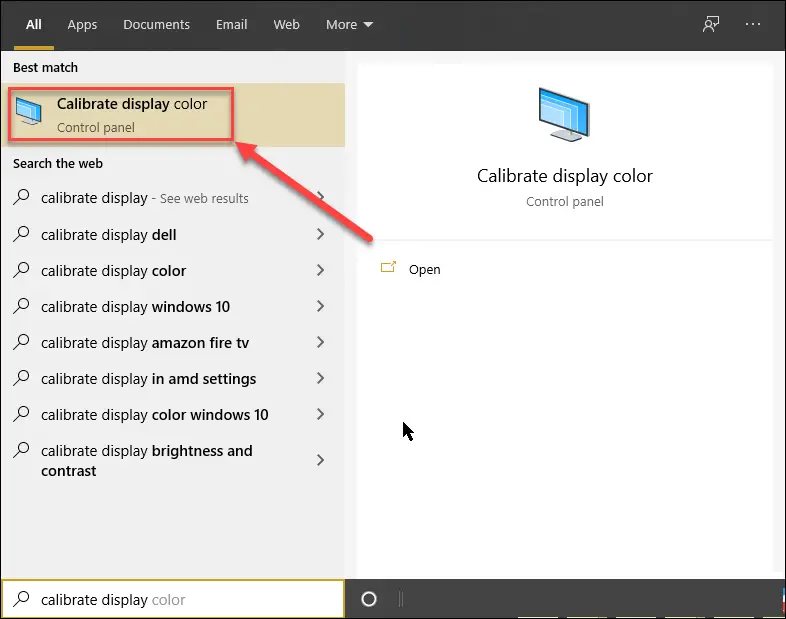
Task: Click search icon beside 'calibrate display color windows 10'
Action: tap(22, 414)
